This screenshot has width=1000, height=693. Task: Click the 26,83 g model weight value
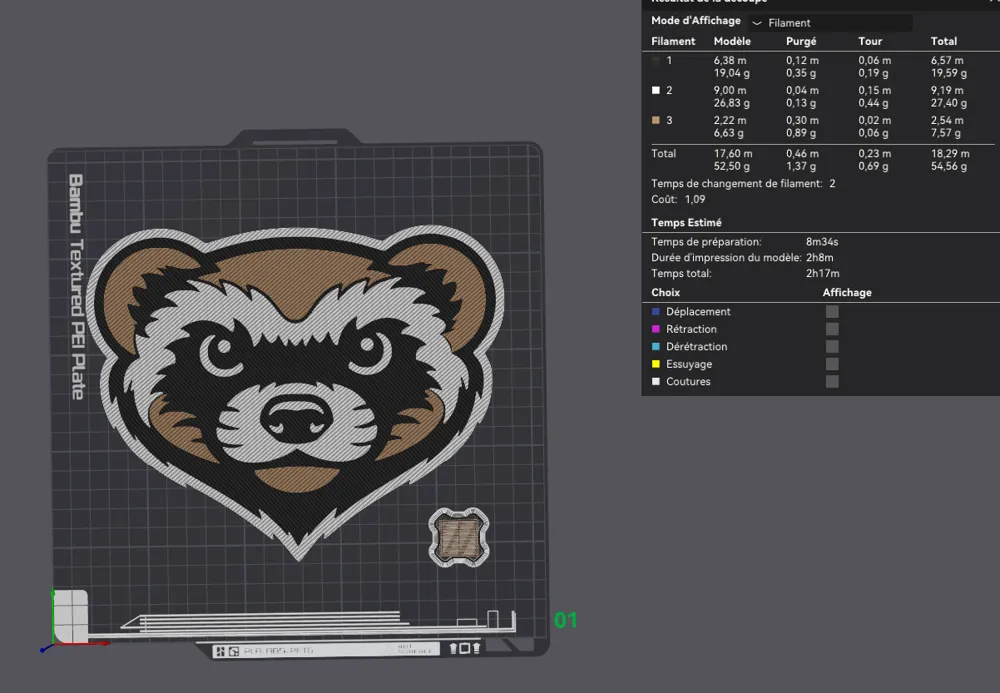[x=732, y=103]
